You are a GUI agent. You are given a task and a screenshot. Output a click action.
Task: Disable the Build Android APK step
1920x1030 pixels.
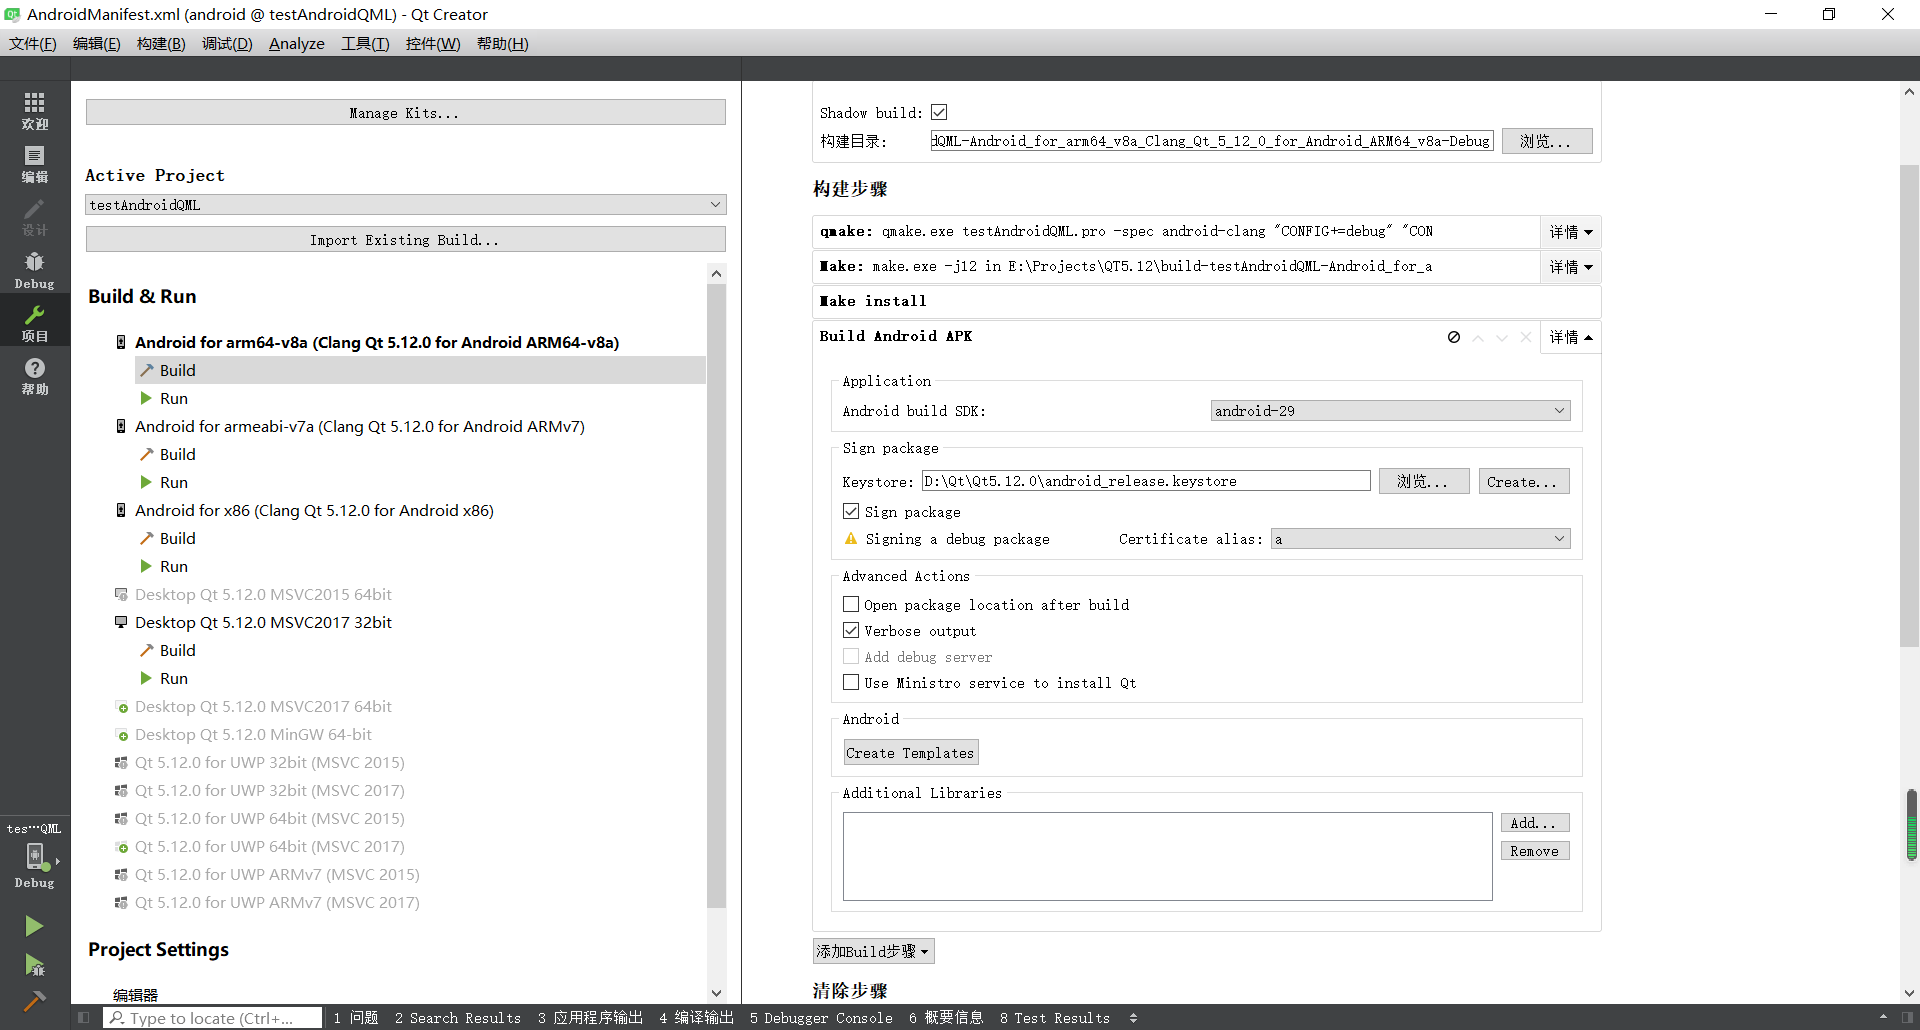click(x=1453, y=337)
